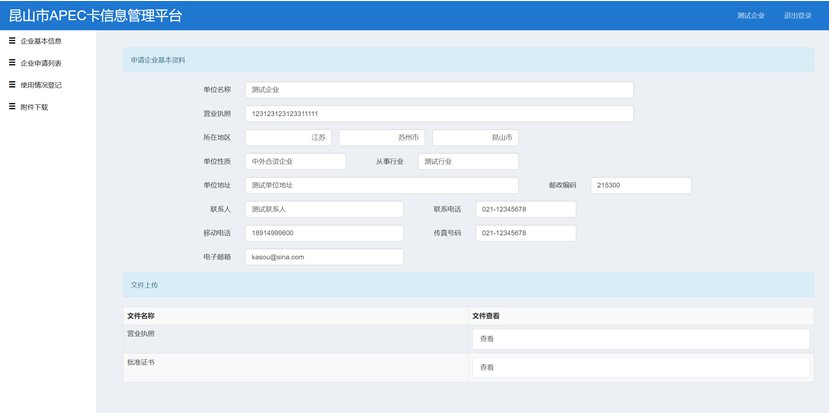
Task: Click the 单位性质 field showing 中外合资企业
Action: 295,161
